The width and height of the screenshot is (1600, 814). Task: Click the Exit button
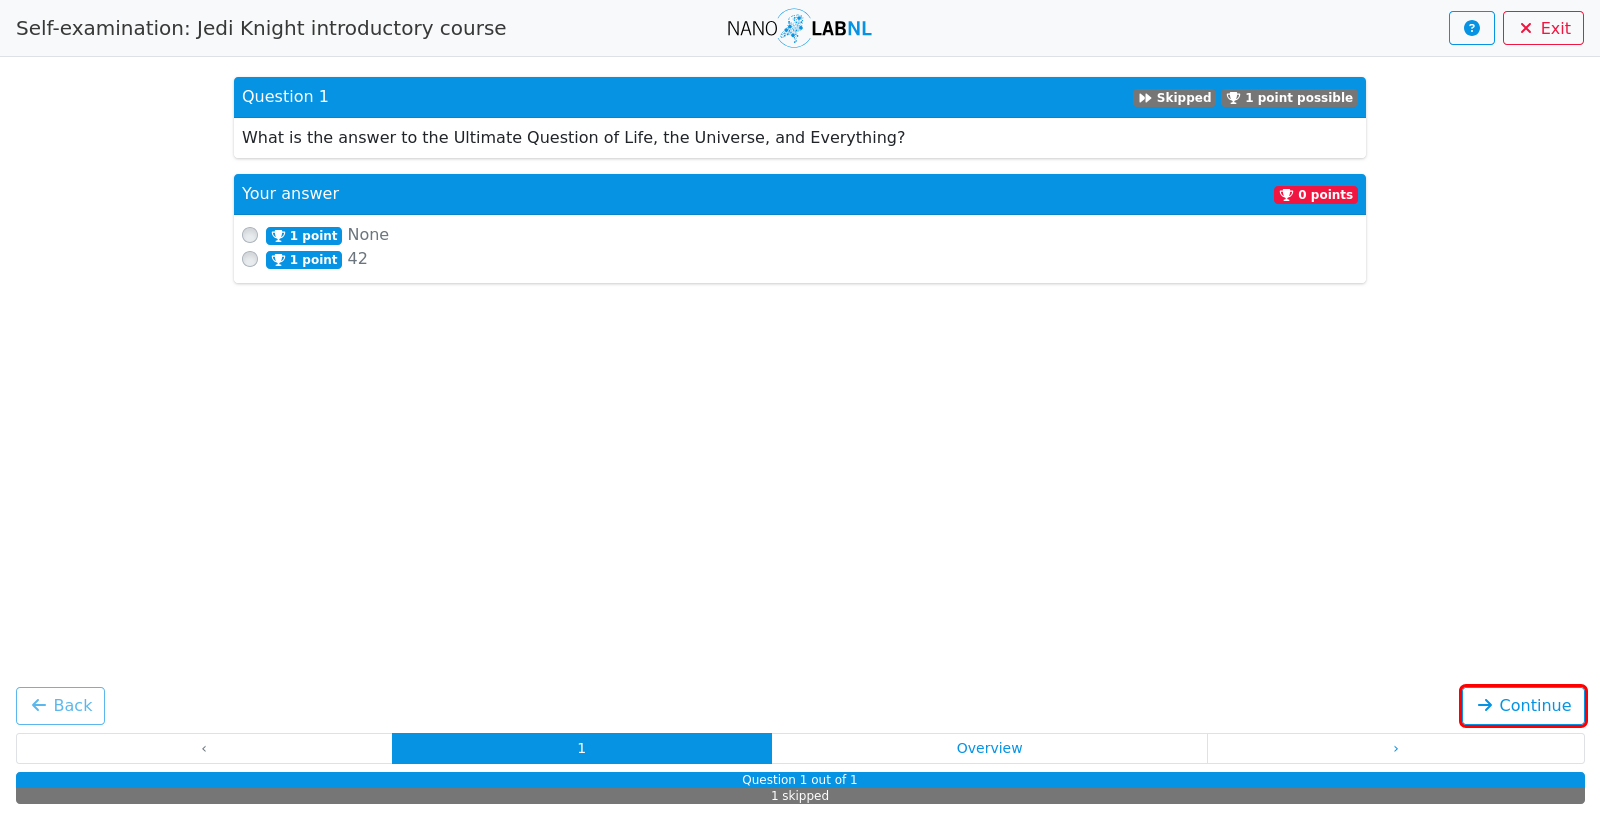(x=1543, y=28)
